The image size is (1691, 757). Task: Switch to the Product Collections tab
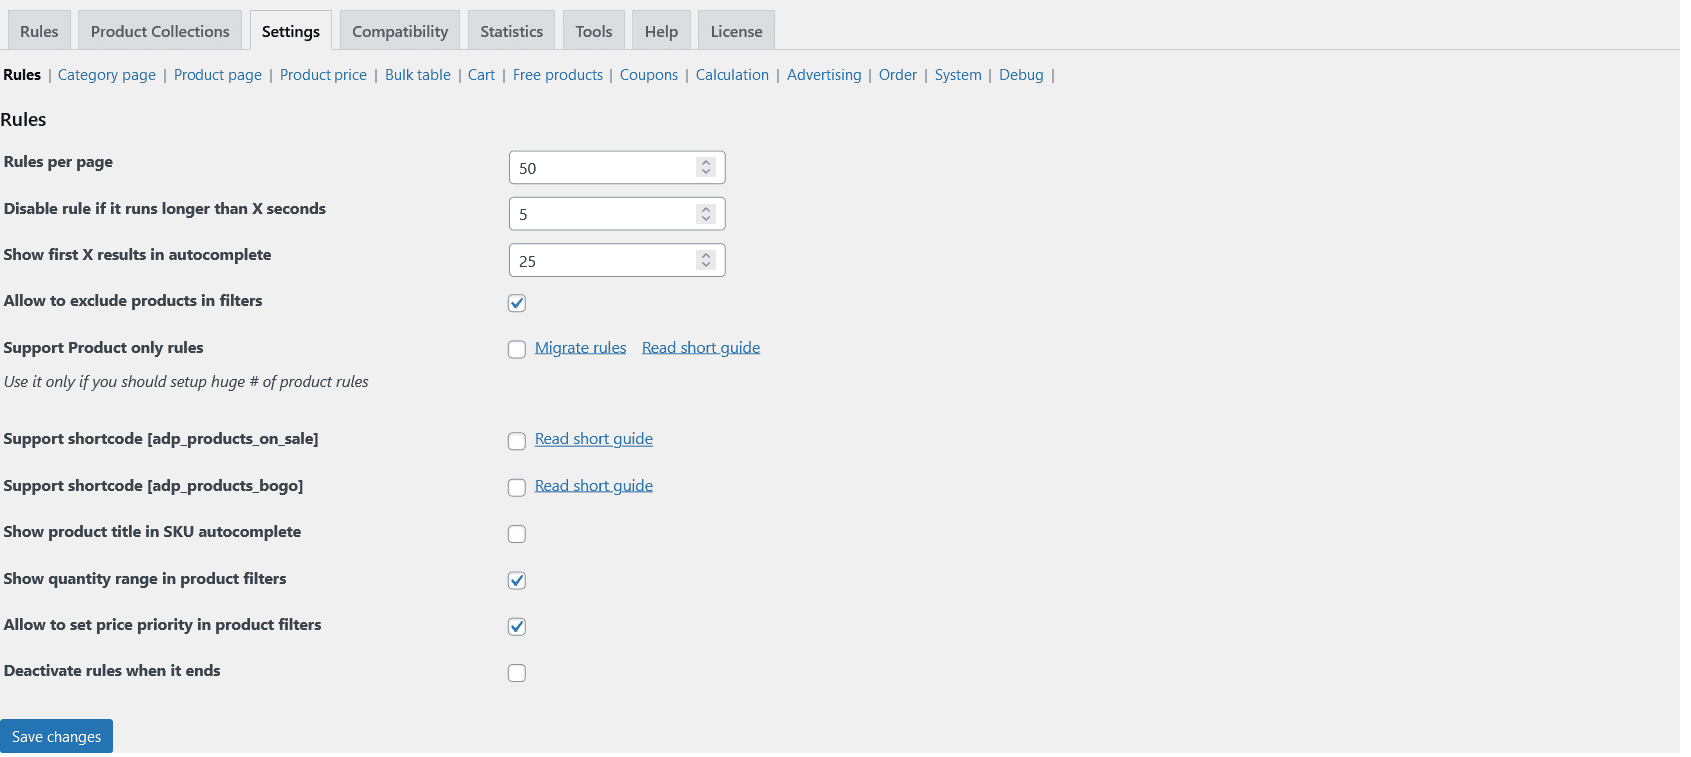click(x=160, y=31)
